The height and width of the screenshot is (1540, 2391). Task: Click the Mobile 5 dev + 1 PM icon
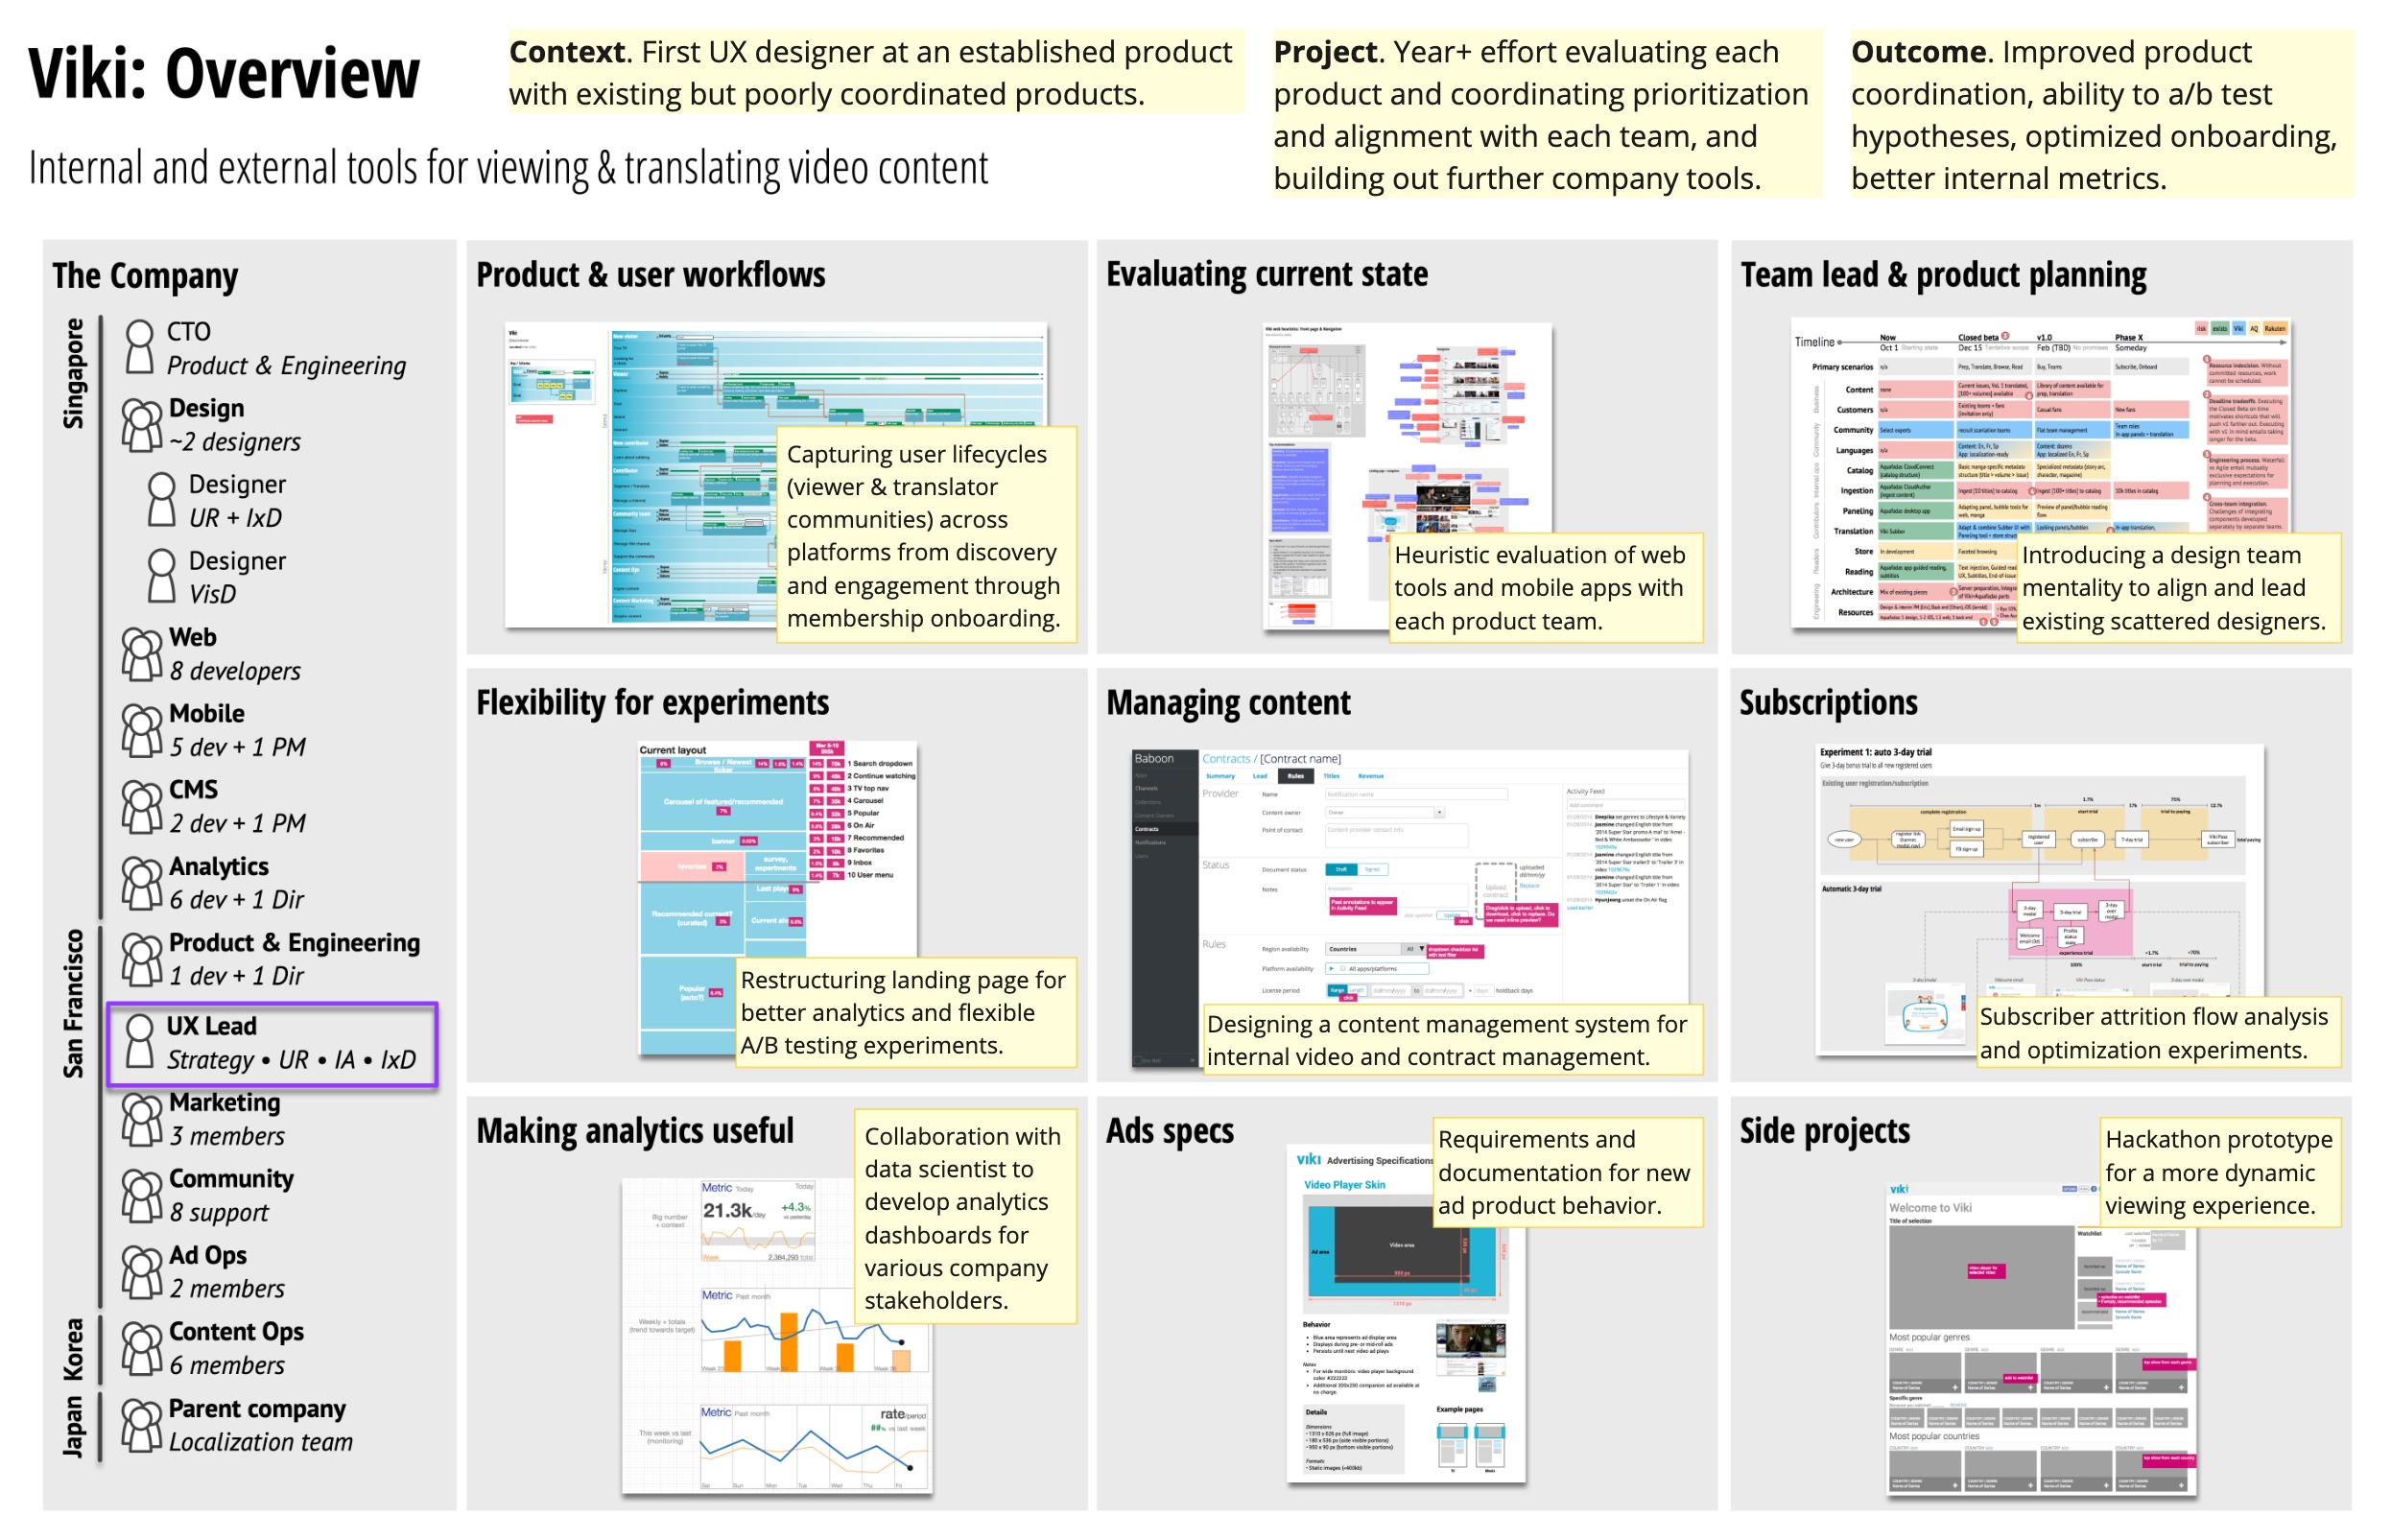click(x=130, y=732)
